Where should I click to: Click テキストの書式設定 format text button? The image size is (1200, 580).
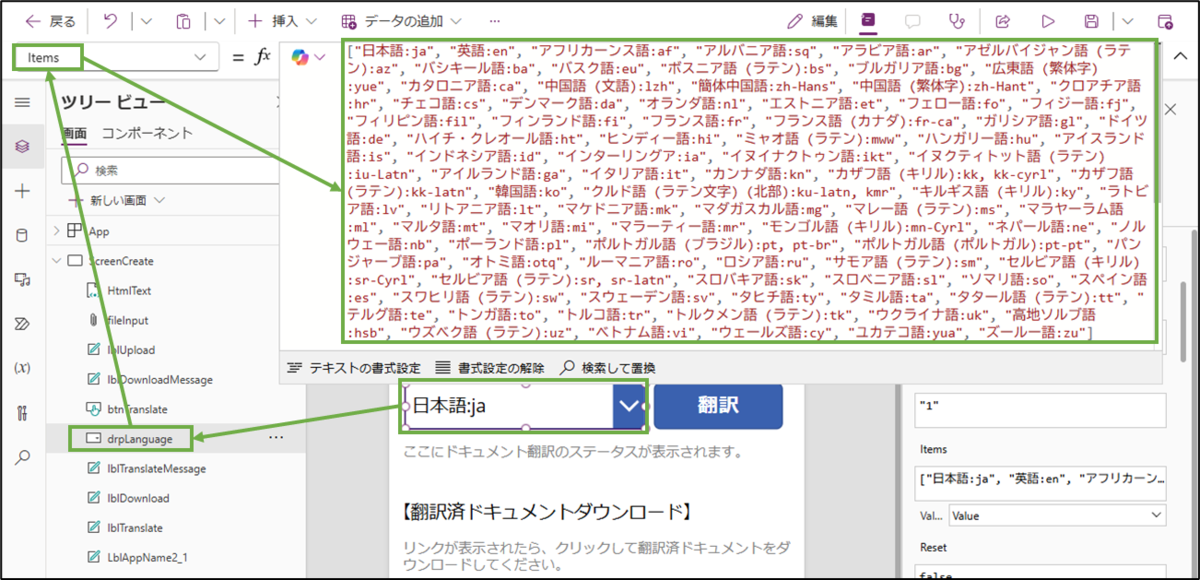pyautogui.click(x=354, y=367)
